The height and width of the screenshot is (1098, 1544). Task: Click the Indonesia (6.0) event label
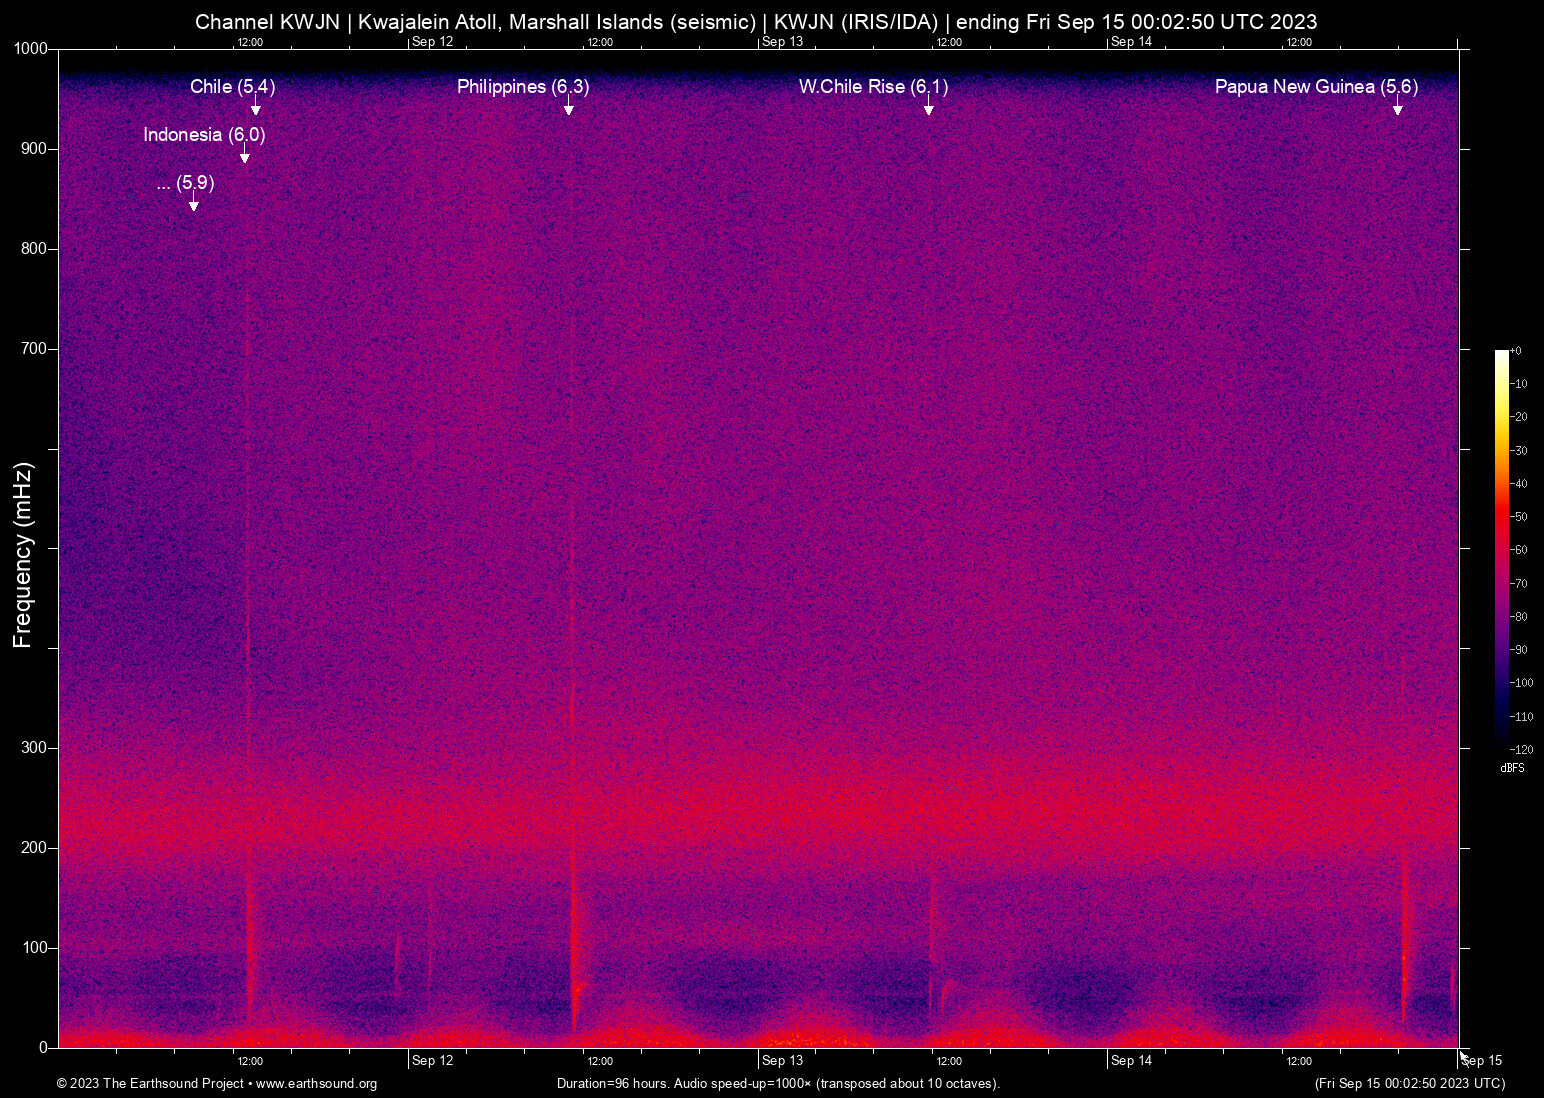pos(204,135)
